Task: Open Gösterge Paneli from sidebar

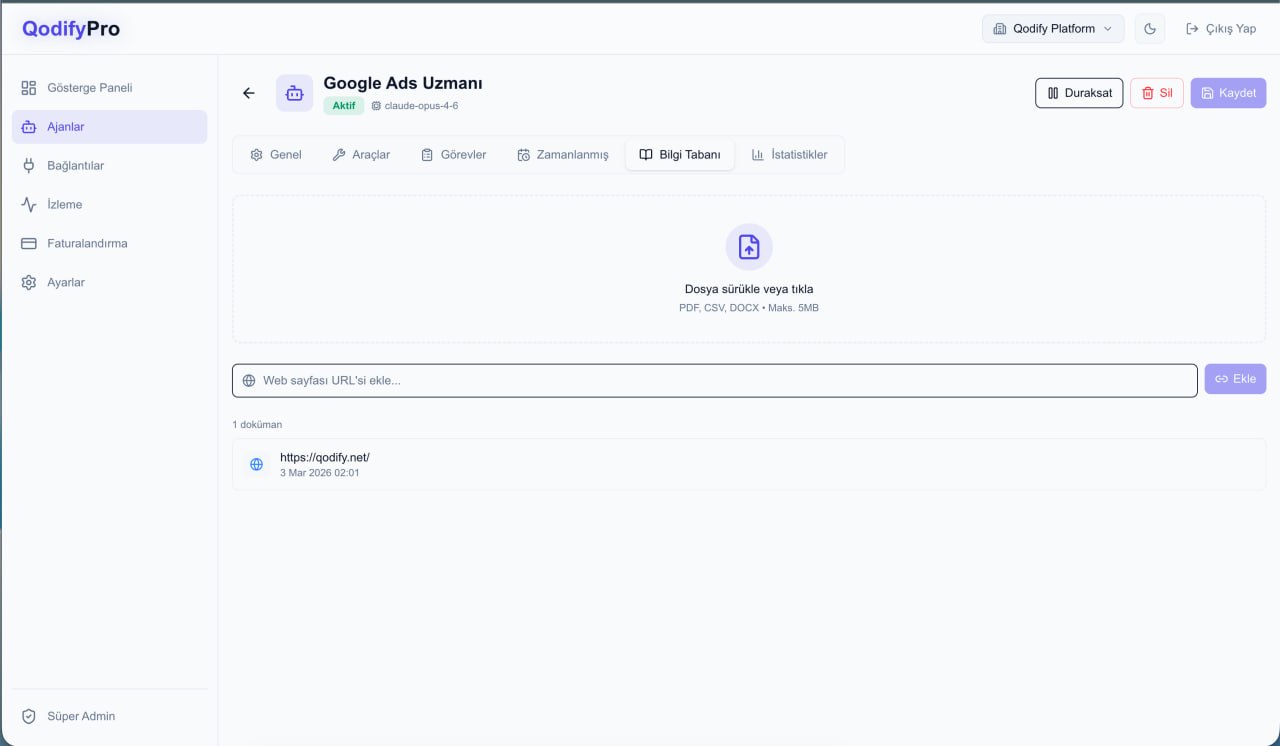Action: (89, 88)
